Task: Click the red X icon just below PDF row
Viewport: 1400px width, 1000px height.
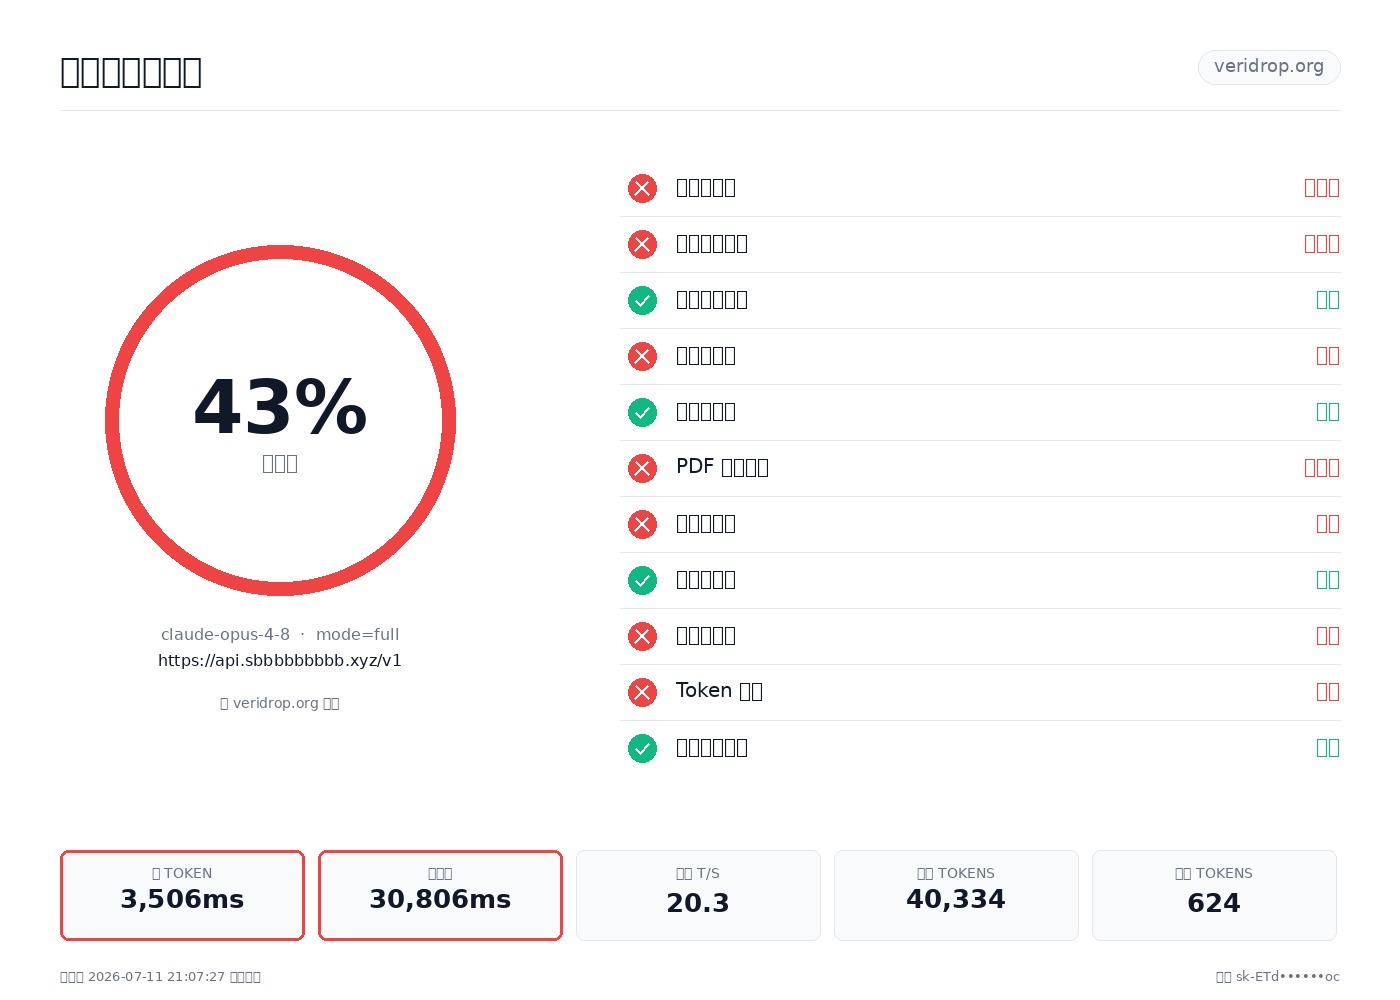Action: point(642,524)
